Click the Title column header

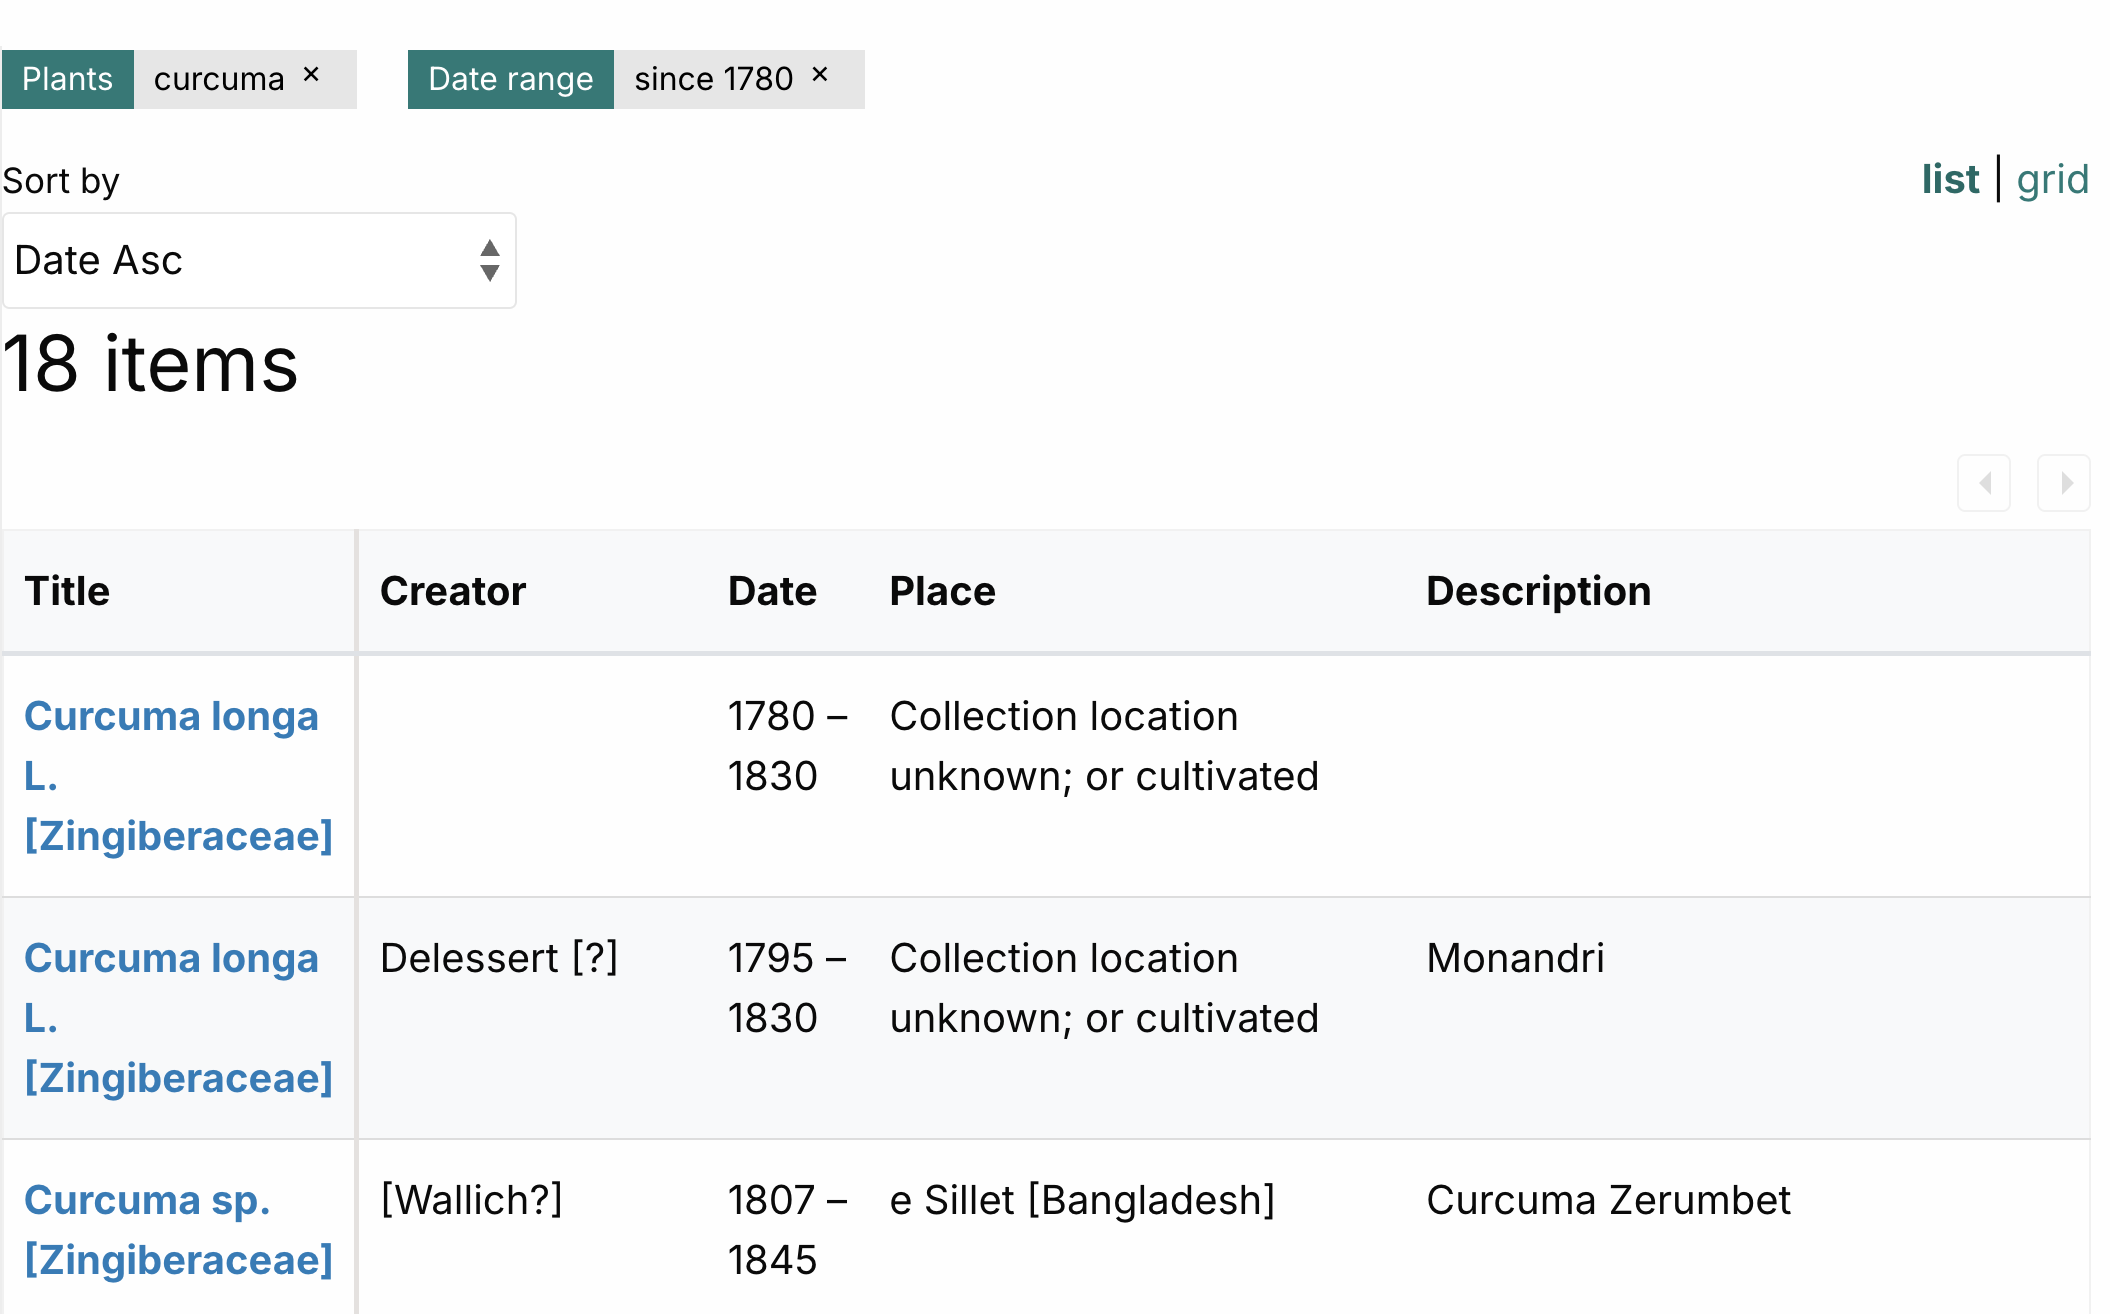click(x=67, y=591)
